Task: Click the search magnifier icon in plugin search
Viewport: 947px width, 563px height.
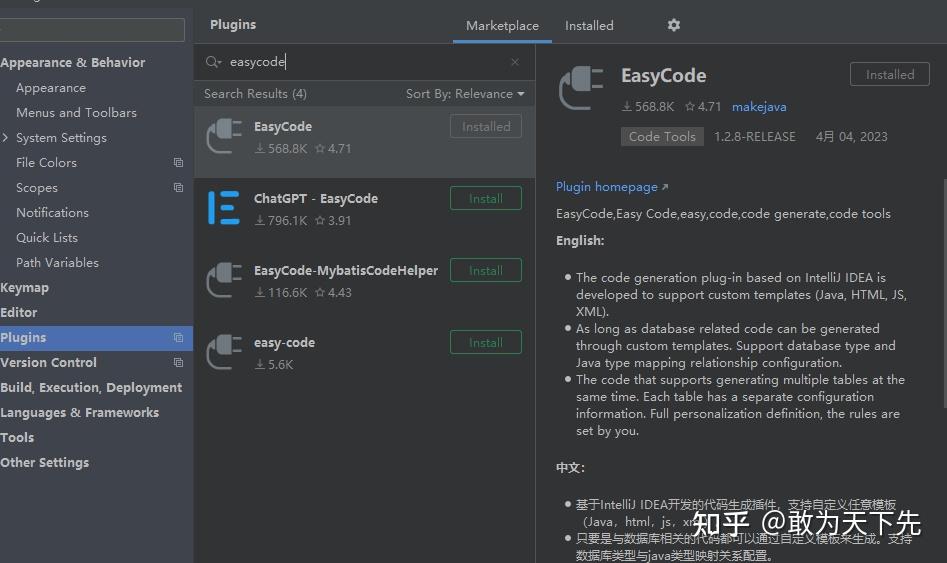Action: coord(213,62)
